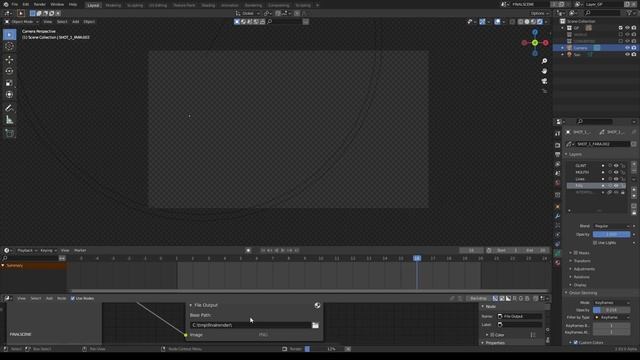Select the Add Cube tool

[x=9, y=133]
